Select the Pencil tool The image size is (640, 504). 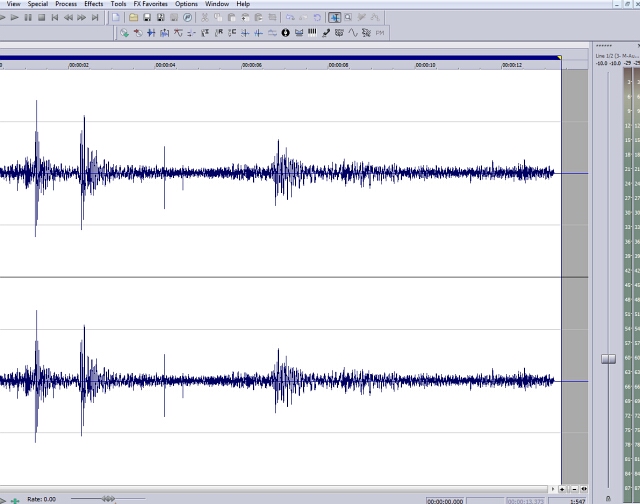coord(361,17)
